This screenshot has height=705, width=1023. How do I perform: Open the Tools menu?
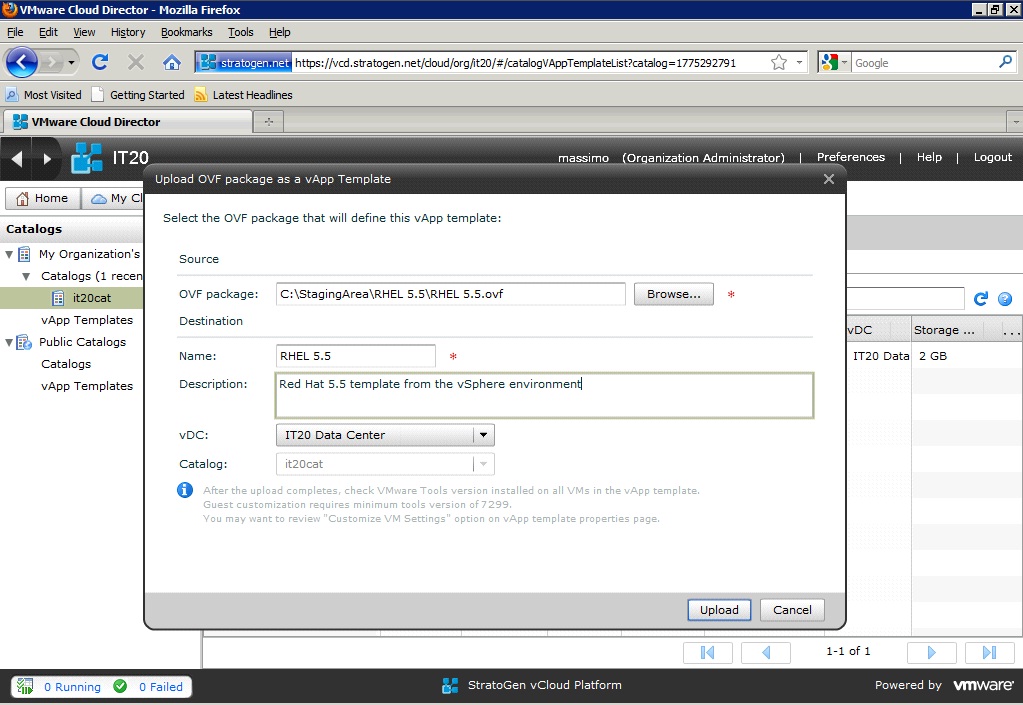point(241,32)
